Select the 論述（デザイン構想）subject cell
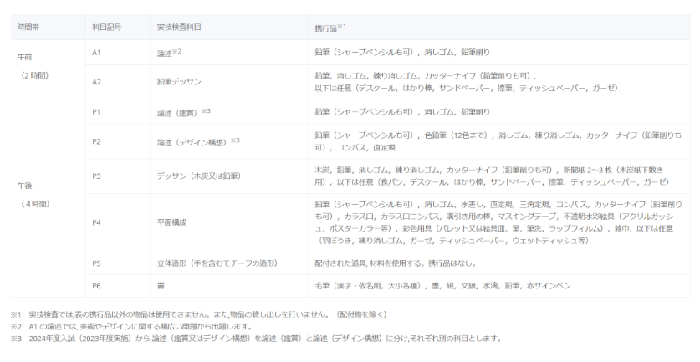 [198, 142]
